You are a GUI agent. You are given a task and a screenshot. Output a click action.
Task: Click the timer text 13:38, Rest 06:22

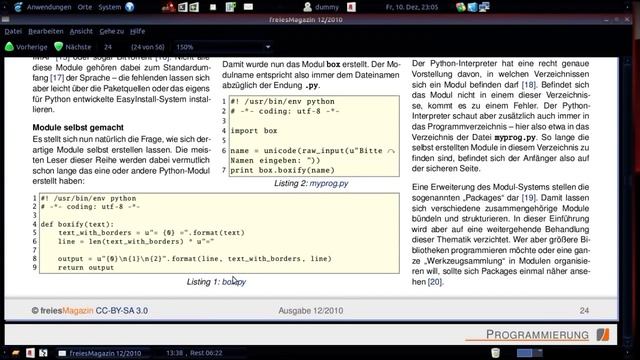click(194, 353)
